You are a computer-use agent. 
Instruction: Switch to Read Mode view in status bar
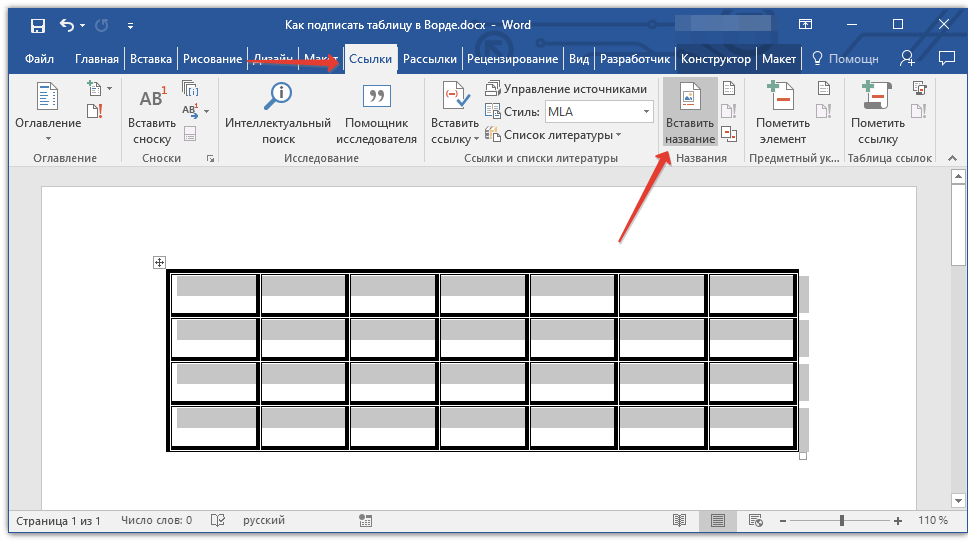point(680,521)
